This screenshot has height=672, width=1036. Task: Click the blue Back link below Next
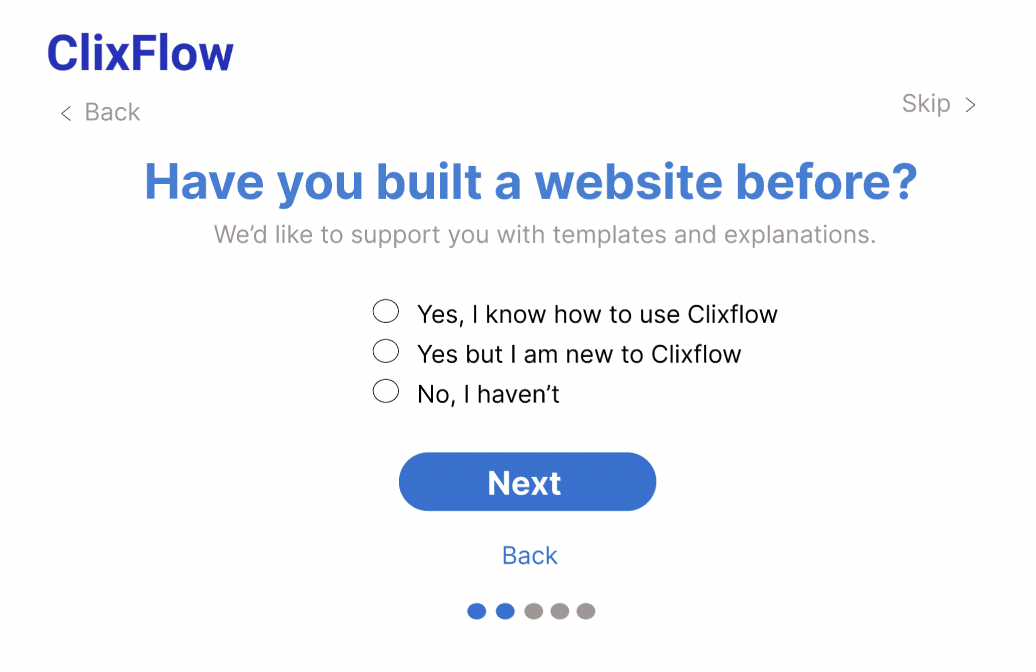pyautogui.click(x=529, y=556)
